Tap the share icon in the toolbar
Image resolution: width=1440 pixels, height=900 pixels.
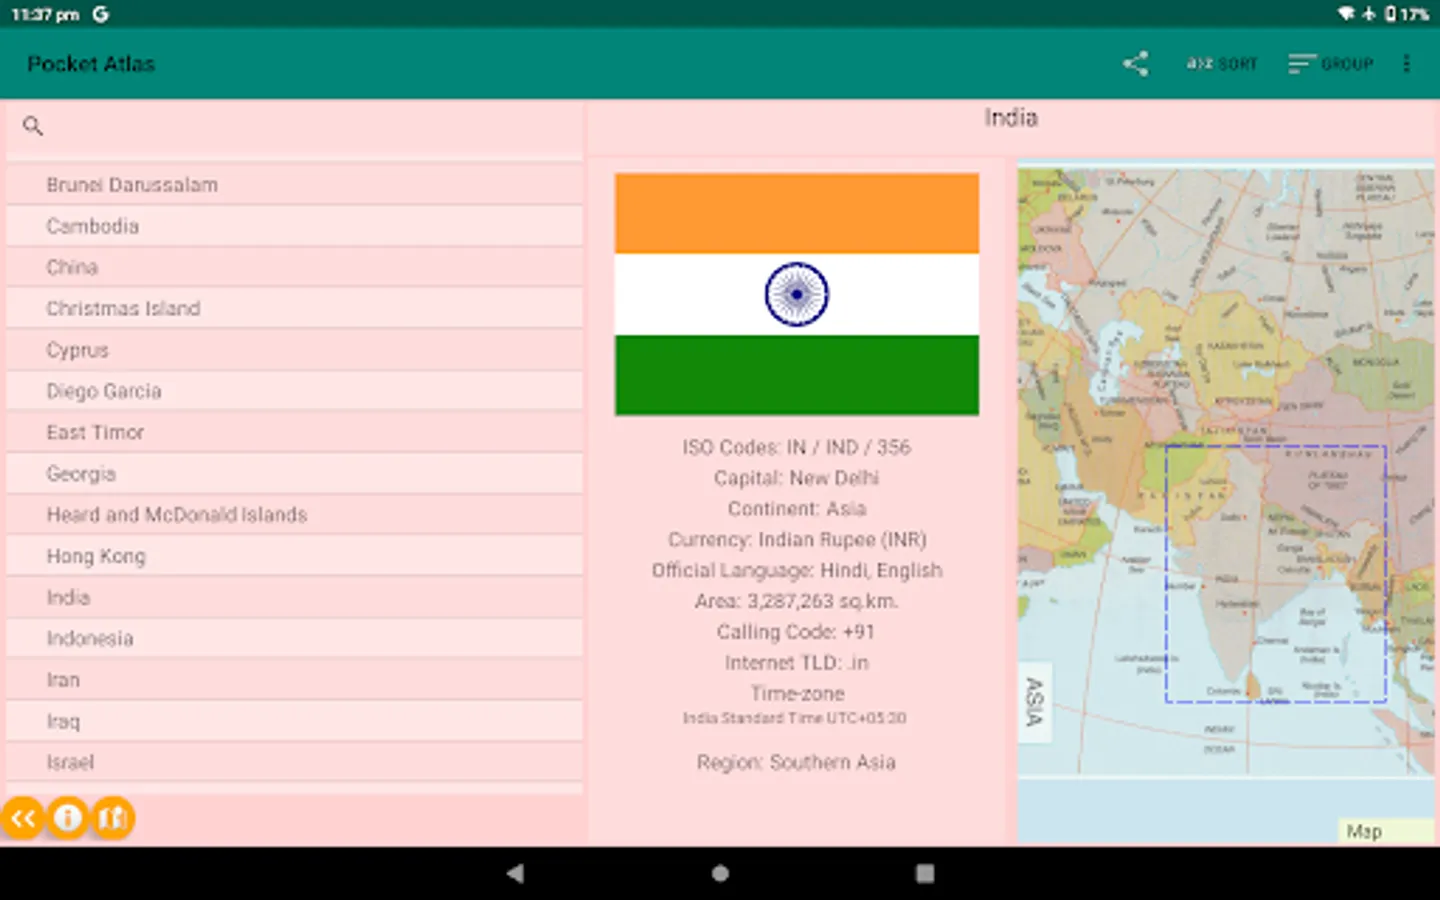pos(1135,64)
